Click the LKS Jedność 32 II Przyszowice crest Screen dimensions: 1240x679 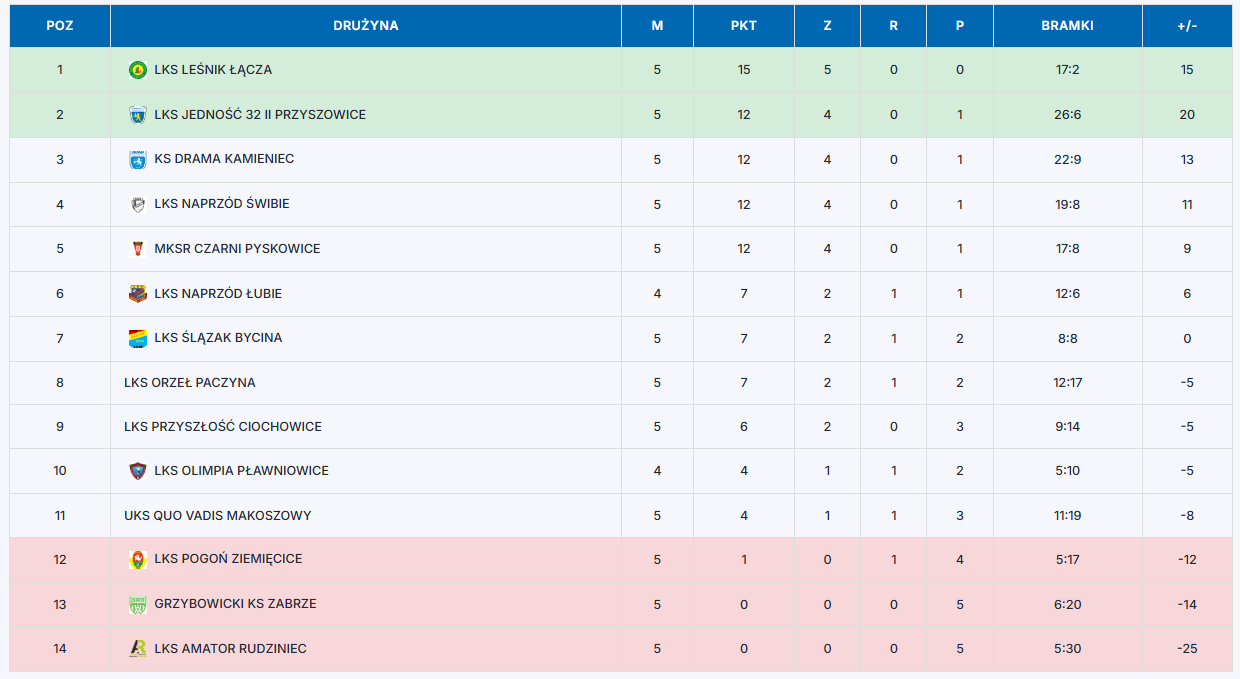click(x=138, y=115)
